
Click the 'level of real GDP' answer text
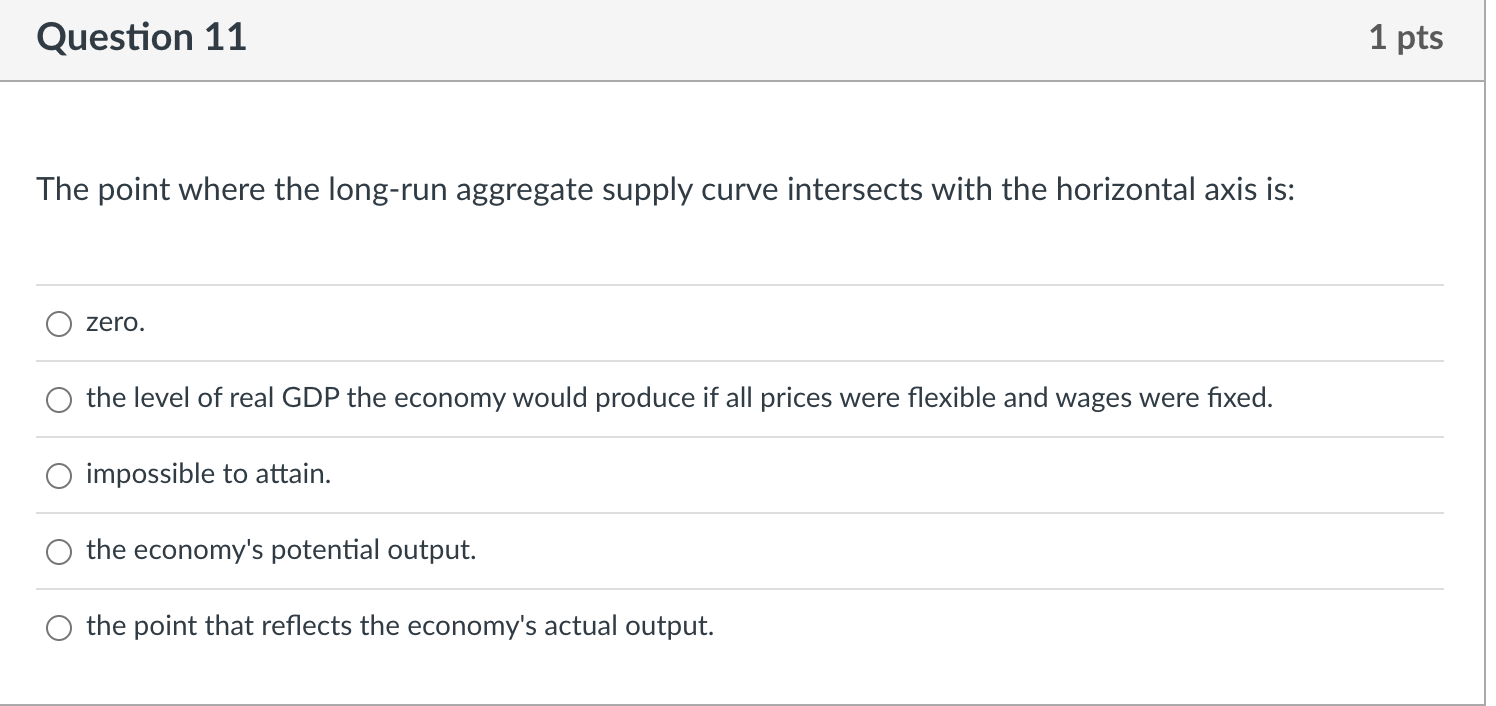[x=680, y=399]
